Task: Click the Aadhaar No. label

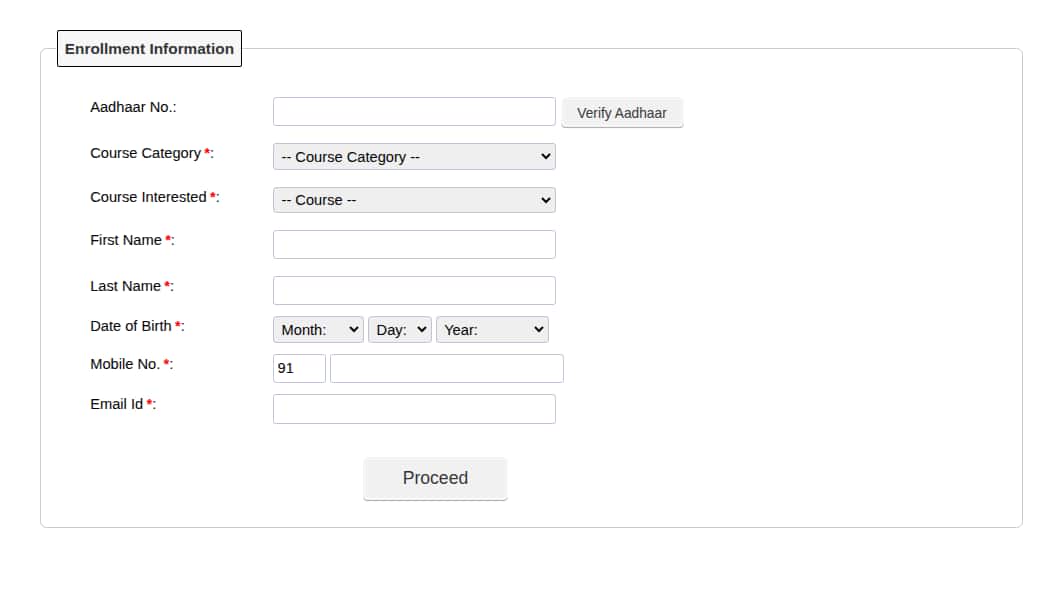Action: (x=133, y=107)
